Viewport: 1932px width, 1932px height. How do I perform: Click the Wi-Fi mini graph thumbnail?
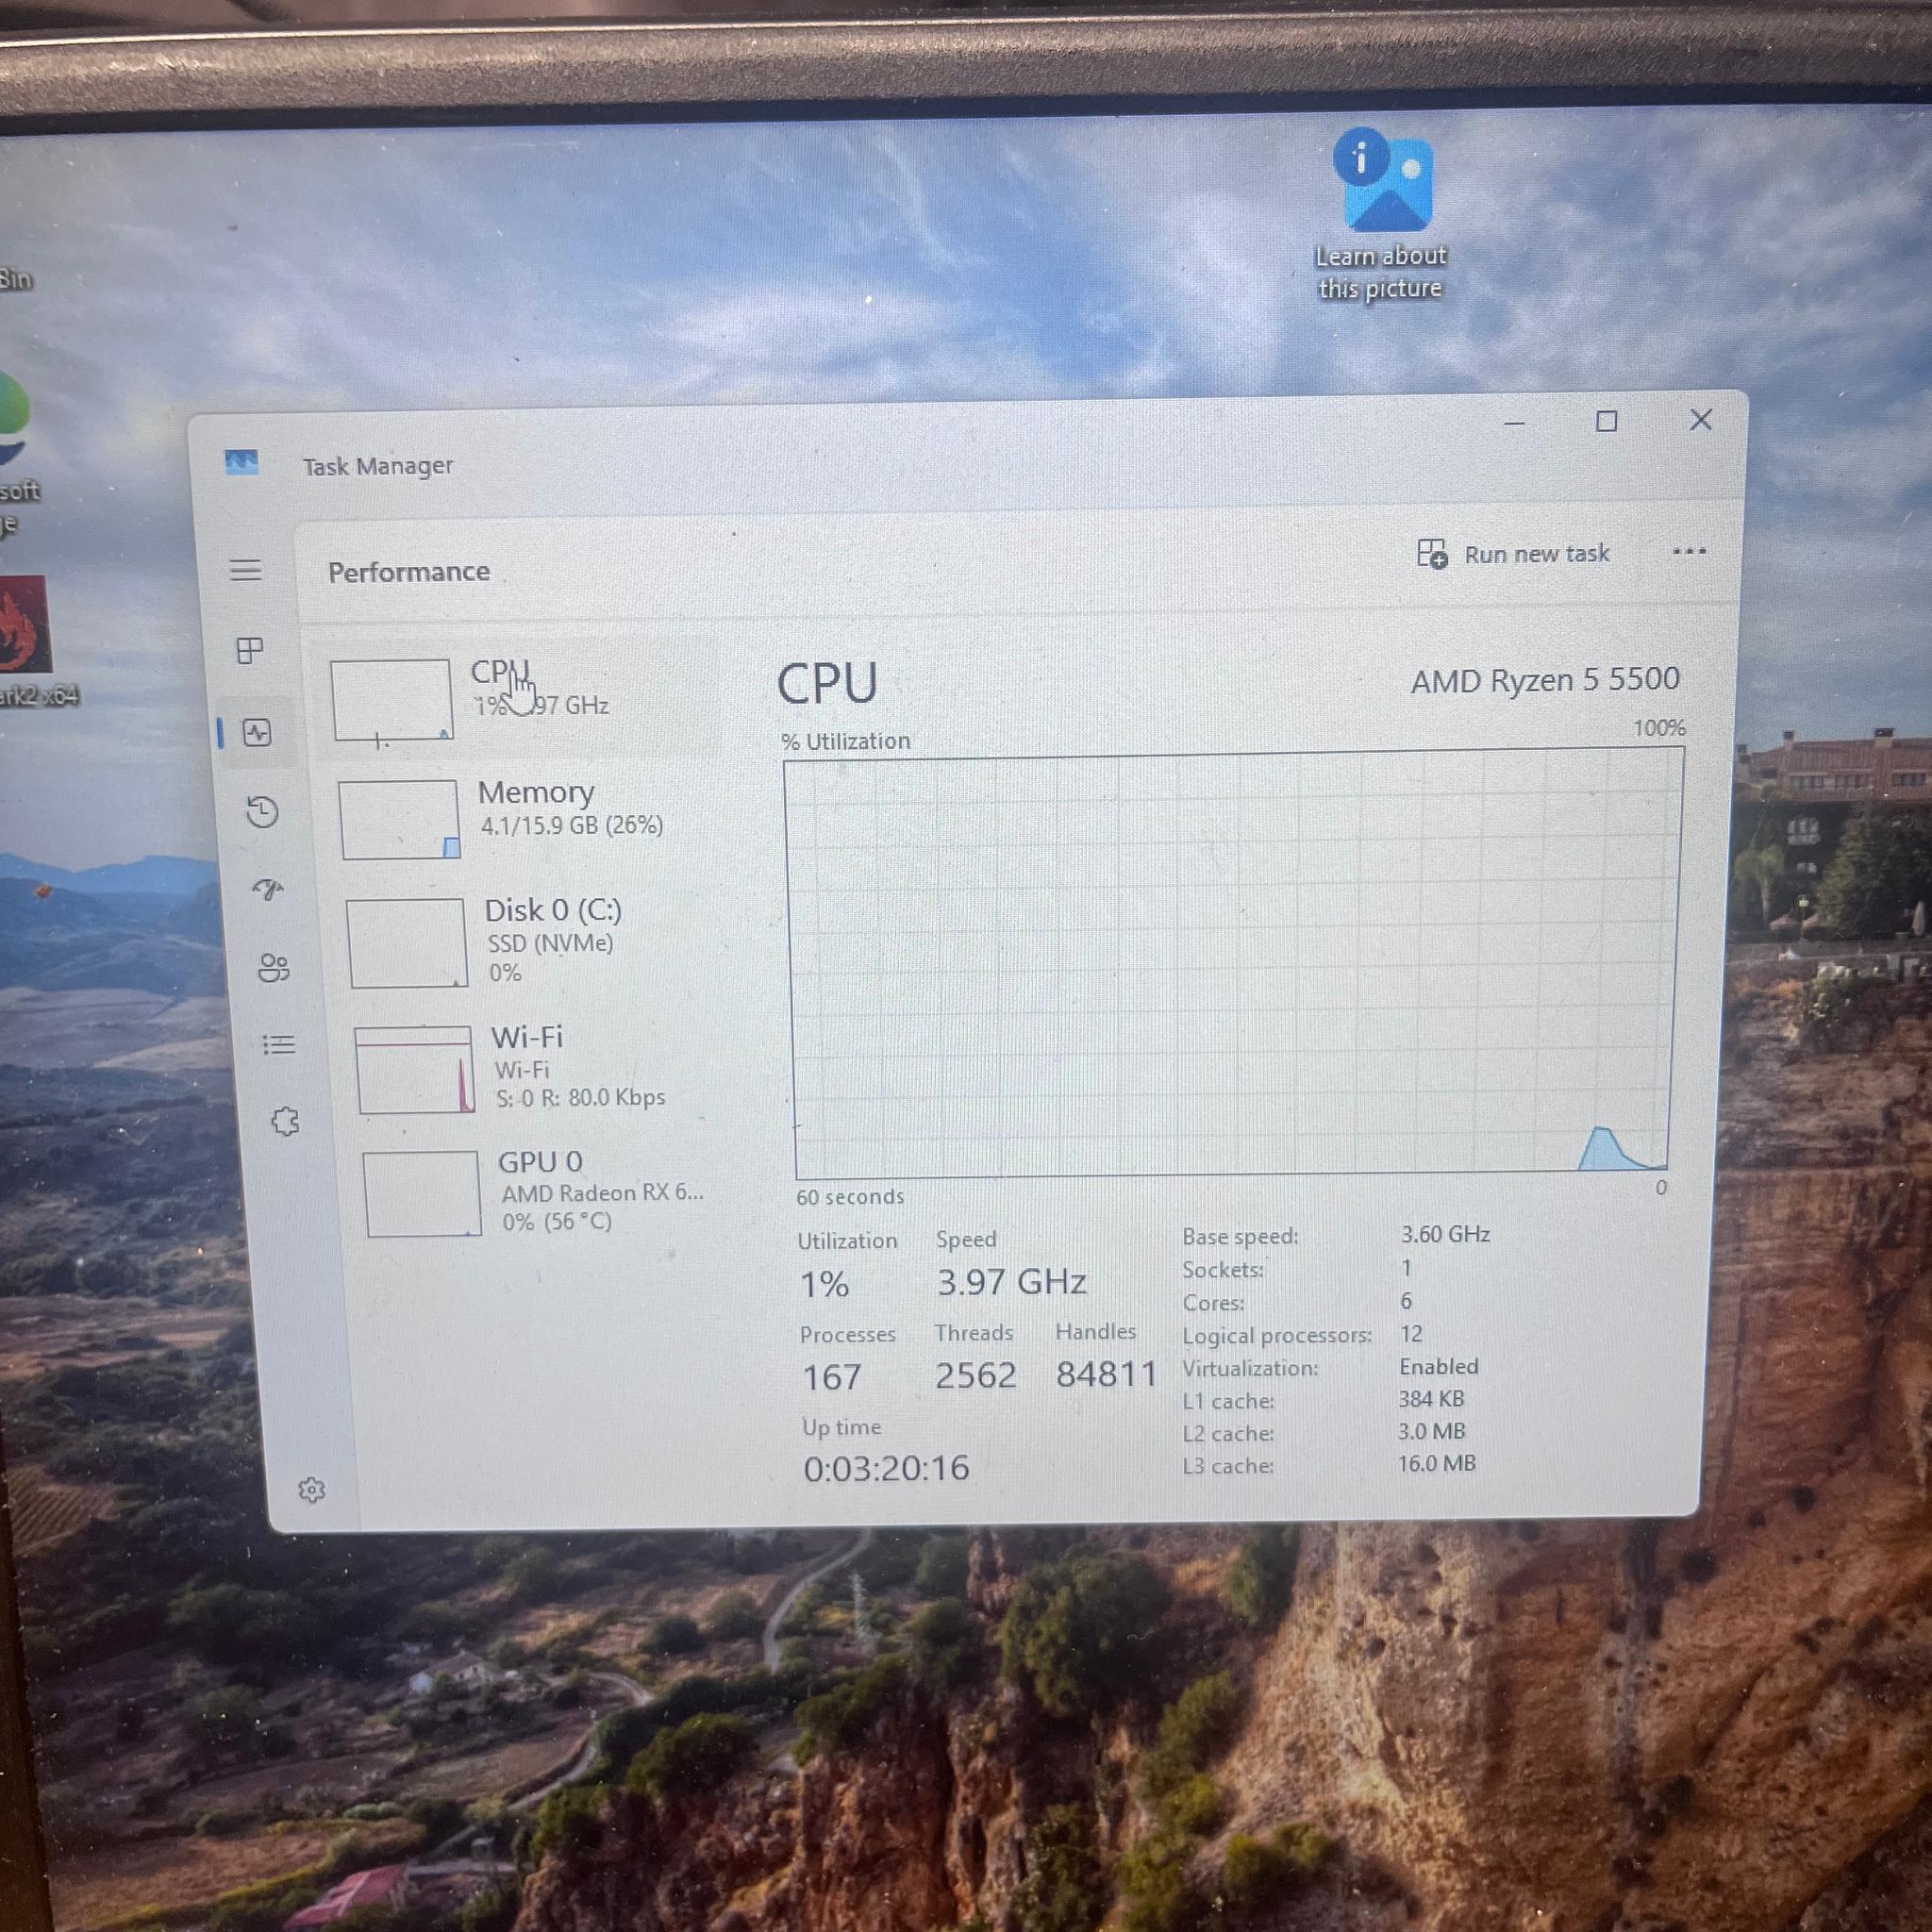[x=415, y=1069]
